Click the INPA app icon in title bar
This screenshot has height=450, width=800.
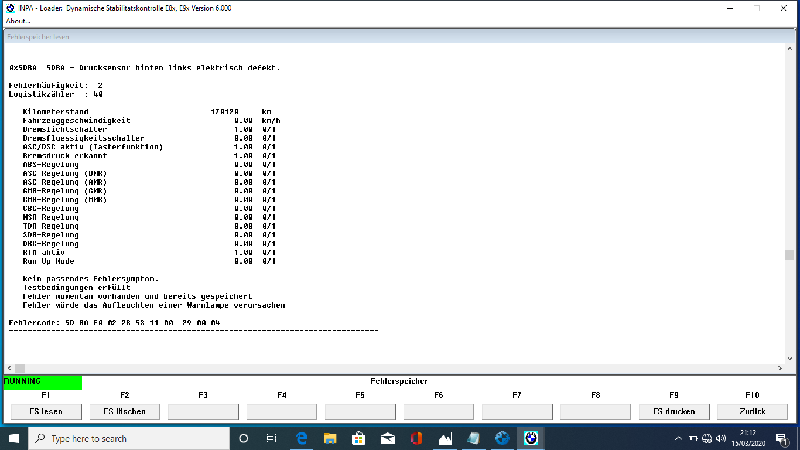click(10, 8)
